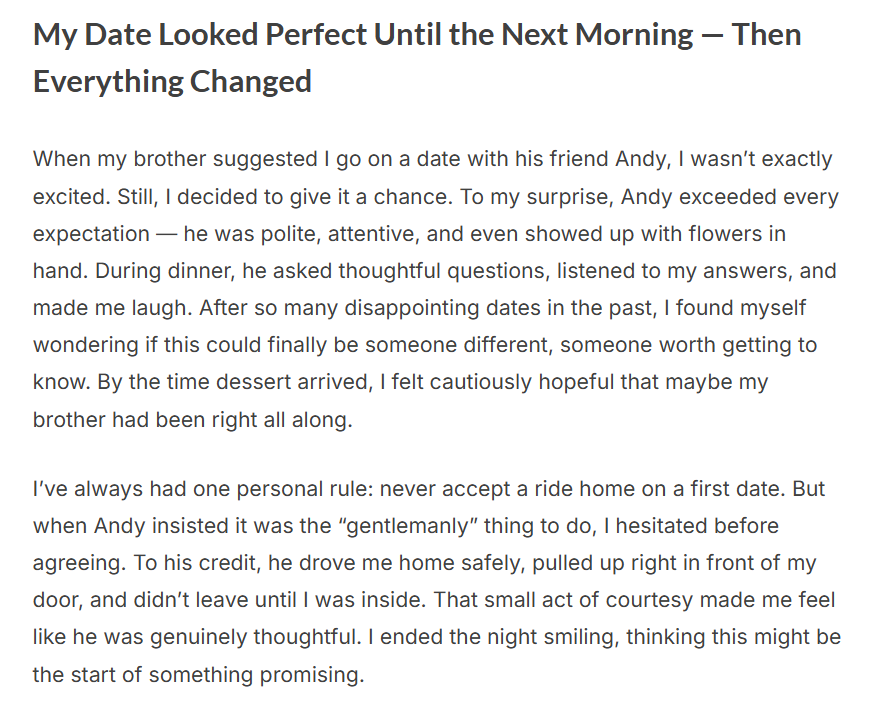
Task: Click "Everything Changed" in the headline
Action: tap(172, 81)
